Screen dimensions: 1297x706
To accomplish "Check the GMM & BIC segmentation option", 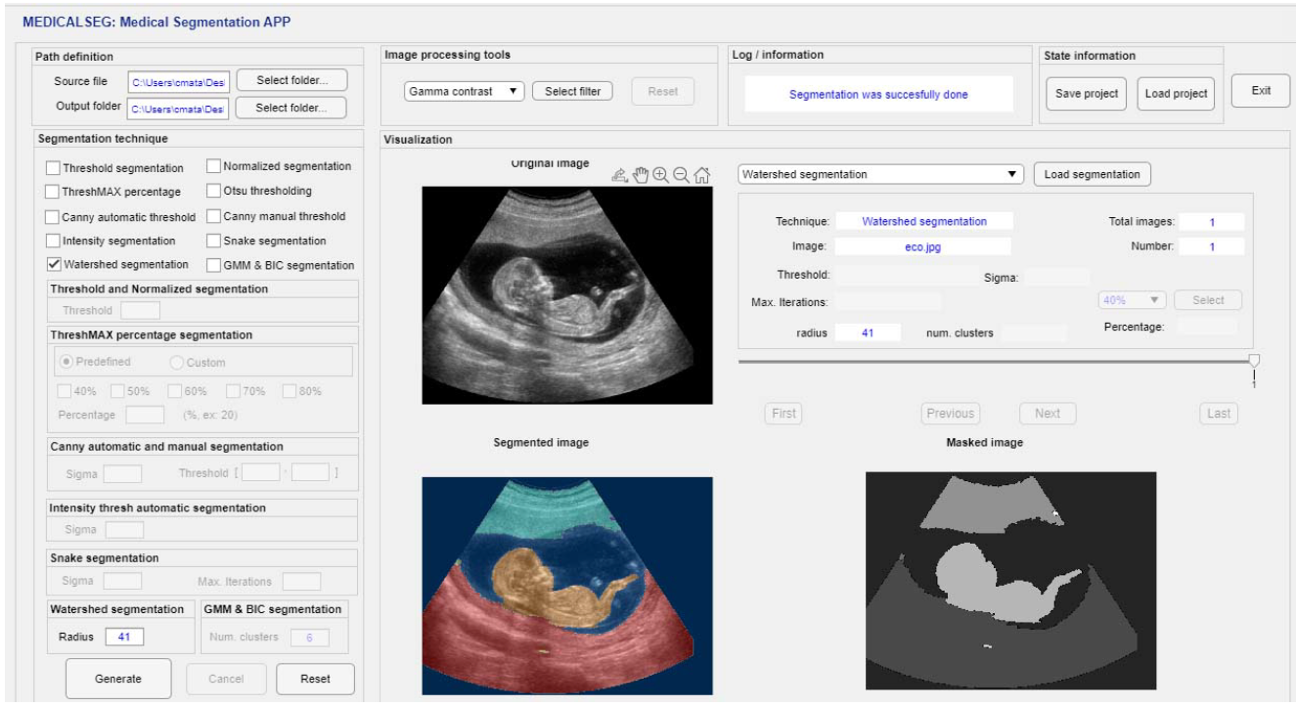I will coord(214,266).
